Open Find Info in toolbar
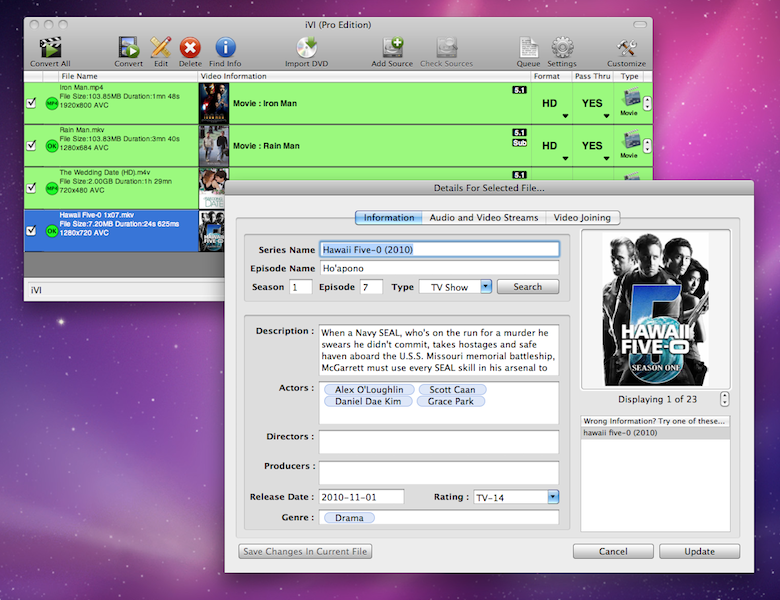 [x=225, y=47]
